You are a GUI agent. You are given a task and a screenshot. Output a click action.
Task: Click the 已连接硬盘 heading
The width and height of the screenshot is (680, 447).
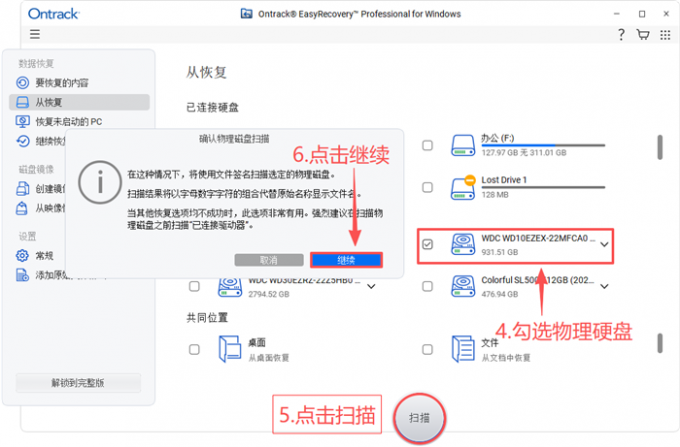point(212,108)
